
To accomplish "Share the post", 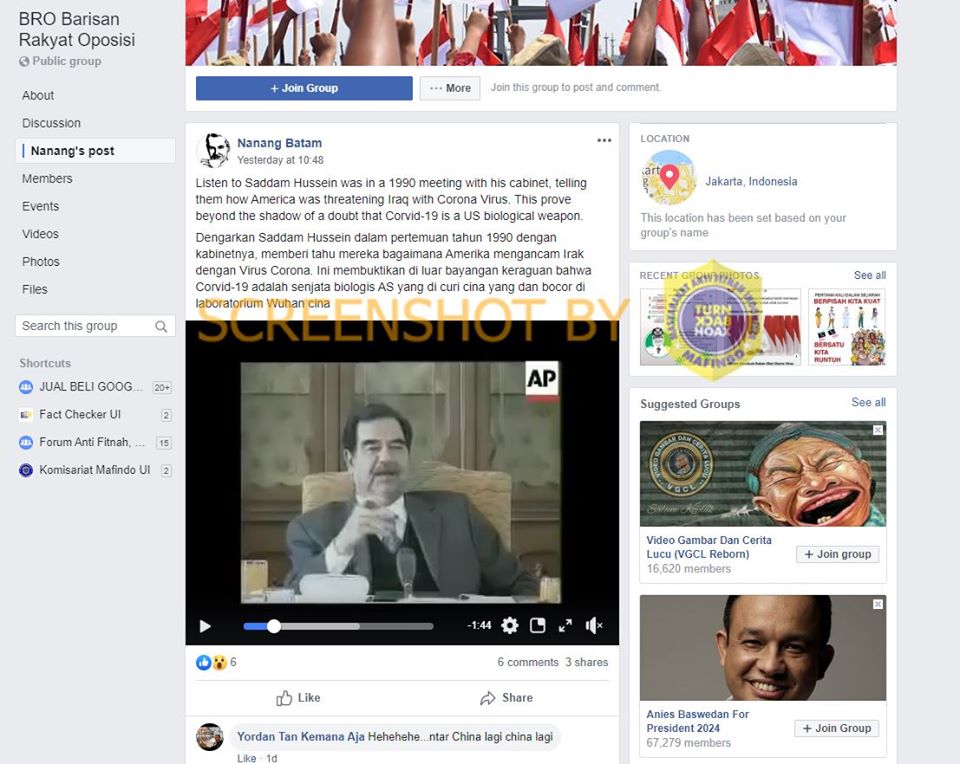I will [x=506, y=698].
